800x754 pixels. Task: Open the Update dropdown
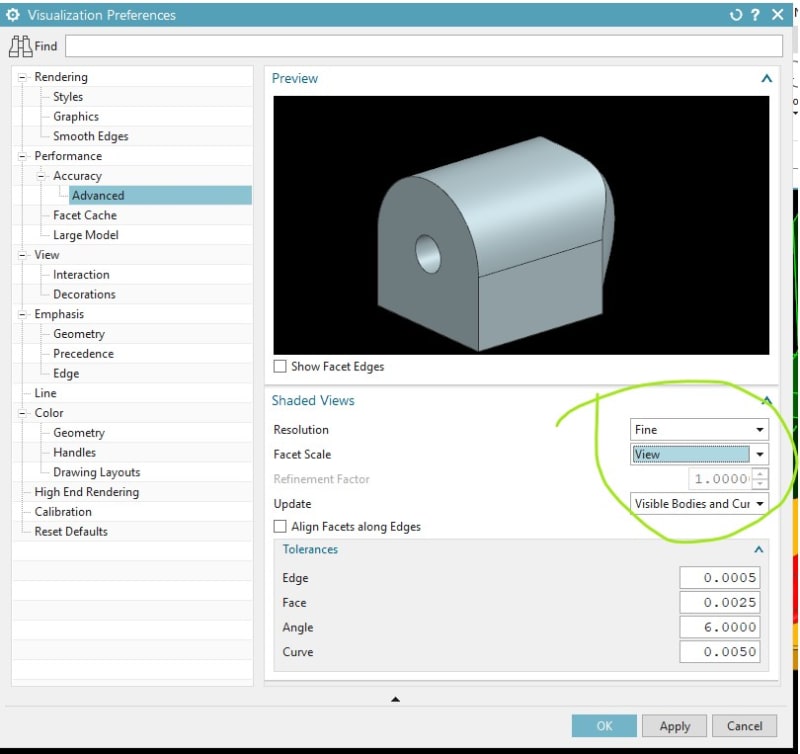tap(699, 504)
